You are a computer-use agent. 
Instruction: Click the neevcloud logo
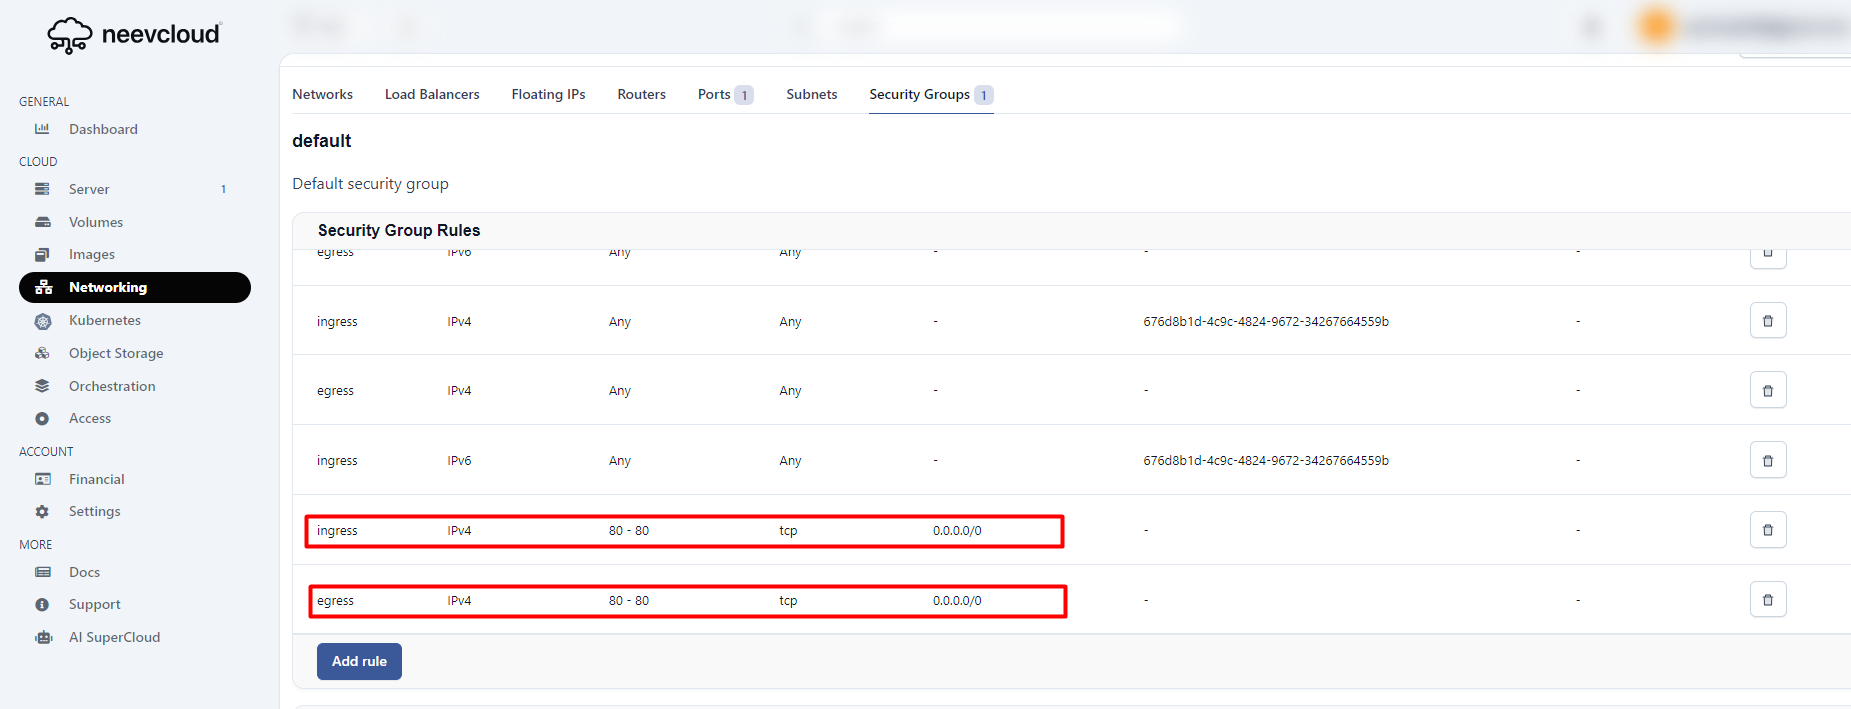134,35
